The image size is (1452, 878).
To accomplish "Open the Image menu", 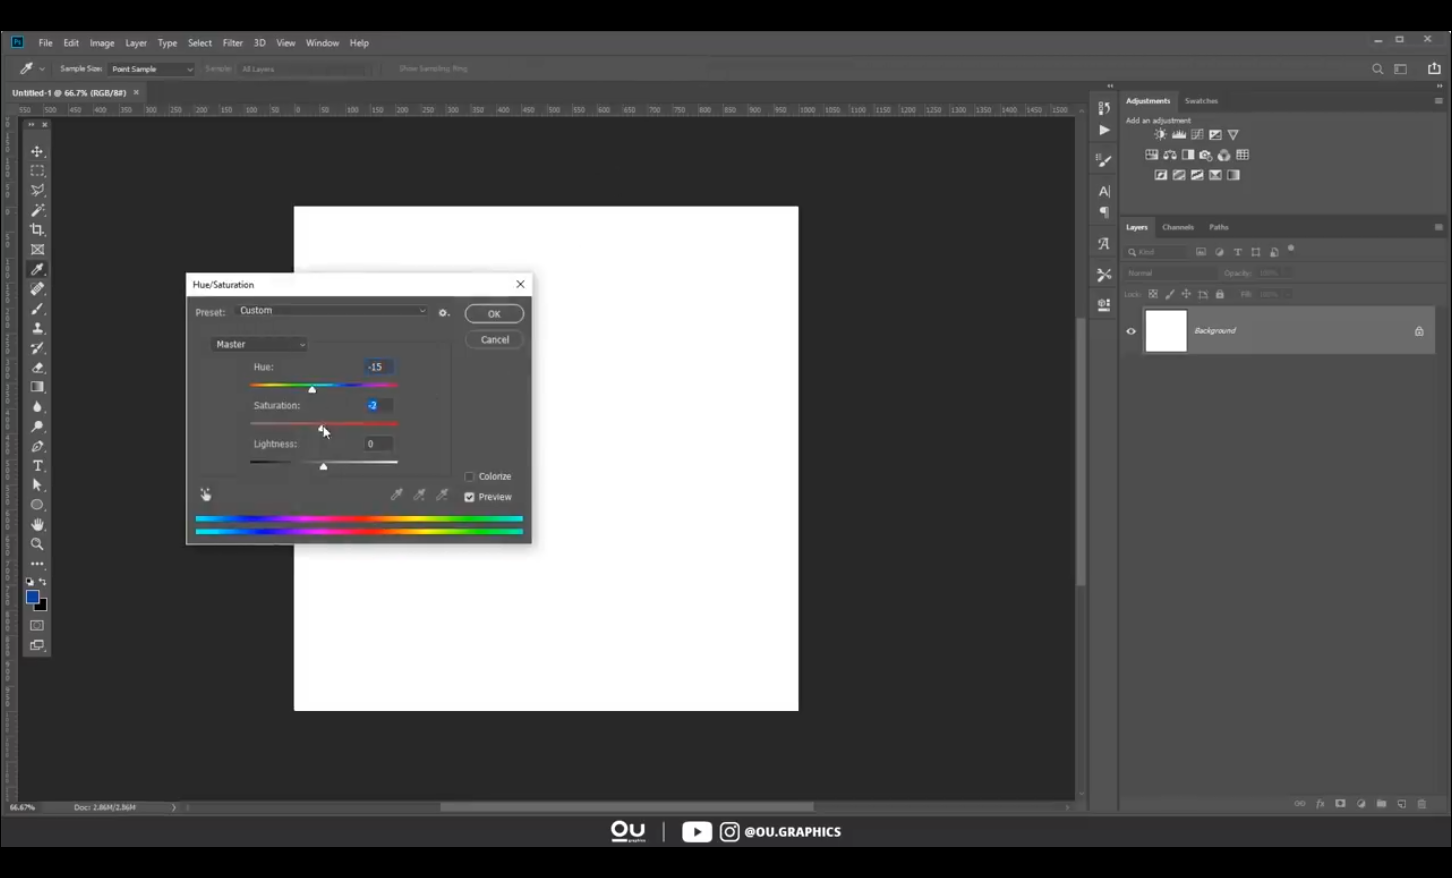I will 102,43.
